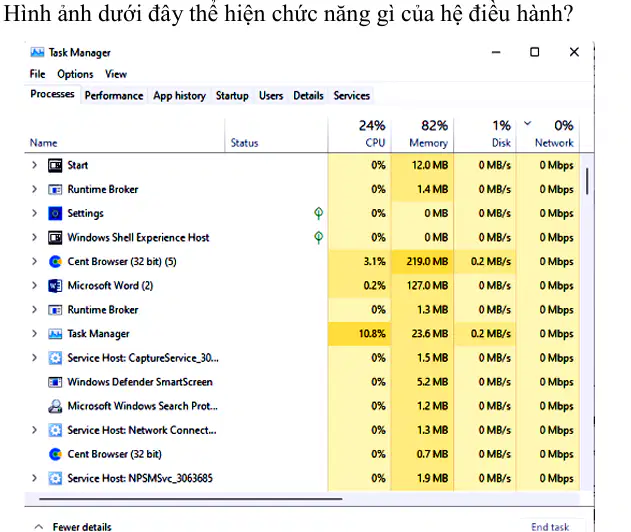Select the Windows Defender SmartScreen icon
Image resolution: width=631 pixels, height=532 pixels.
[55, 382]
